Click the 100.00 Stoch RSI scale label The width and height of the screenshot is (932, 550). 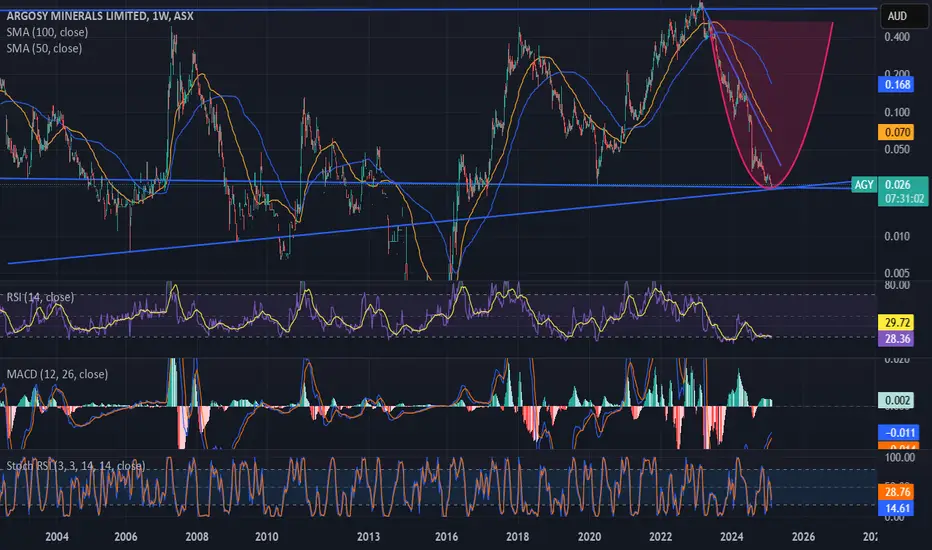[900, 457]
